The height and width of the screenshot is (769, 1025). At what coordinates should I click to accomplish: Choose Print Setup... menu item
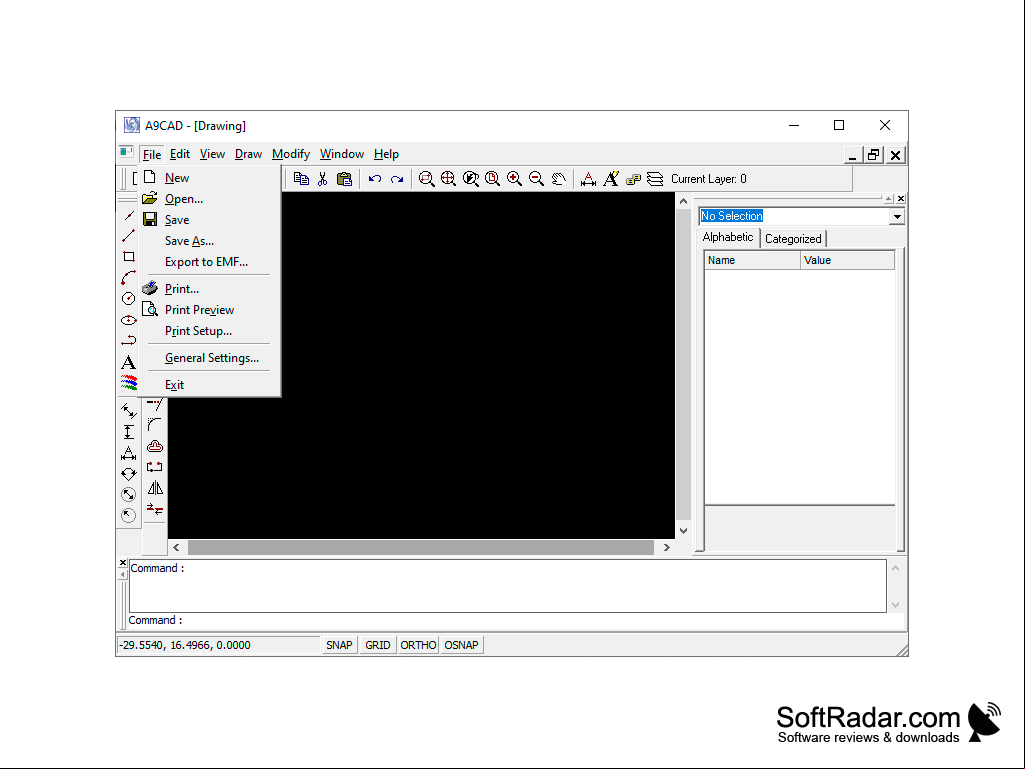[x=209, y=331]
